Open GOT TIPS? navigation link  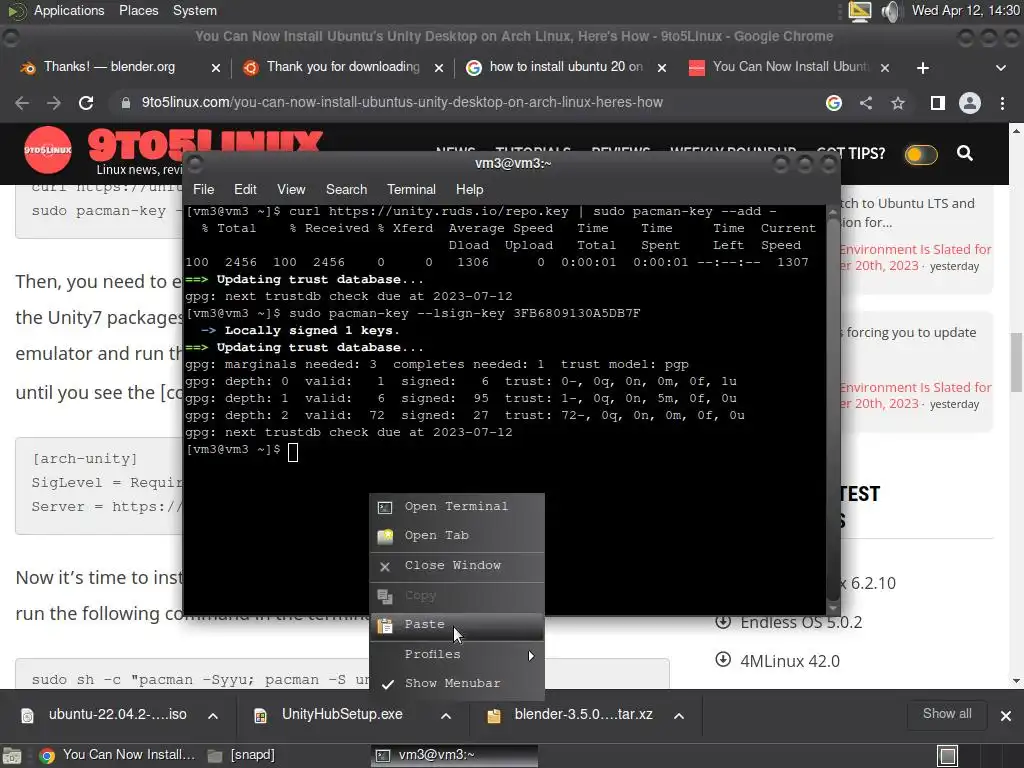(x=851, y=153)
